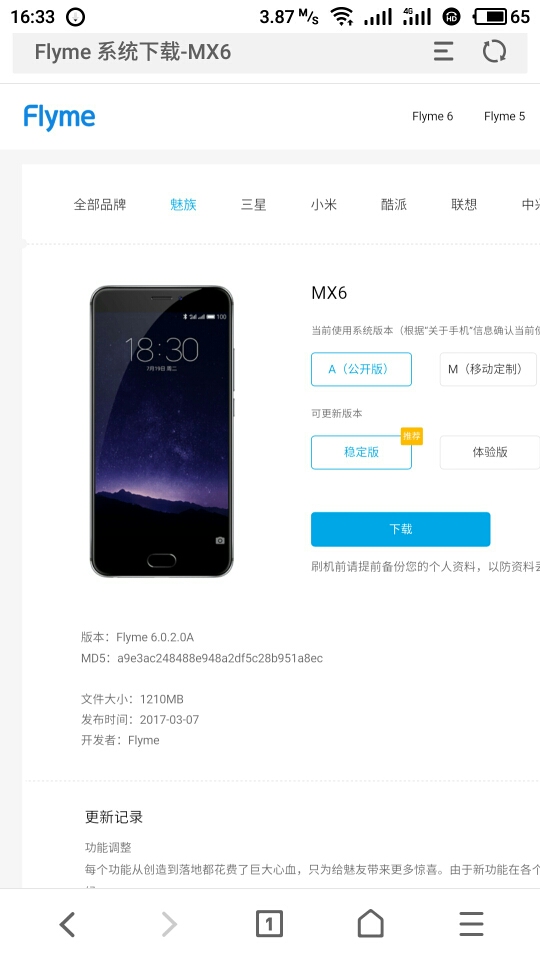Go to browser home page icon
The image size is (540, 960).
[x=370, y=923]
